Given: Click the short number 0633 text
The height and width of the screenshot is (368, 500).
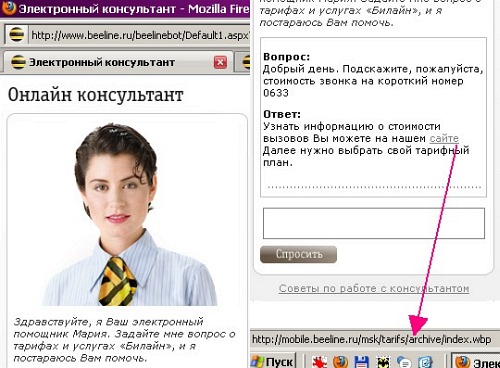Looking at the screenshot, I should click(276, 93).
